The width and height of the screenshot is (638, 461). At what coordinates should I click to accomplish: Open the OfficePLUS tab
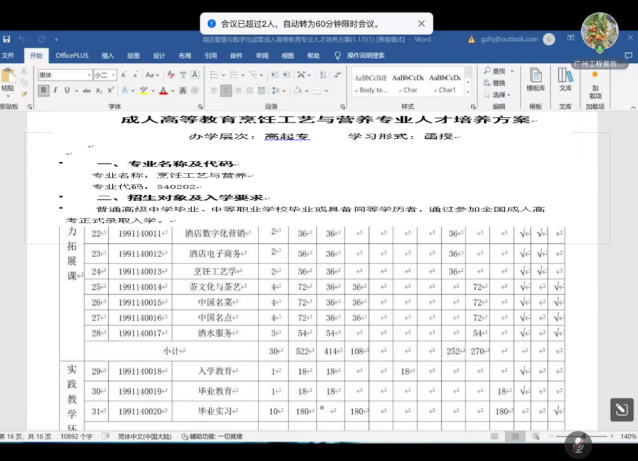click(x=72, y=56)
